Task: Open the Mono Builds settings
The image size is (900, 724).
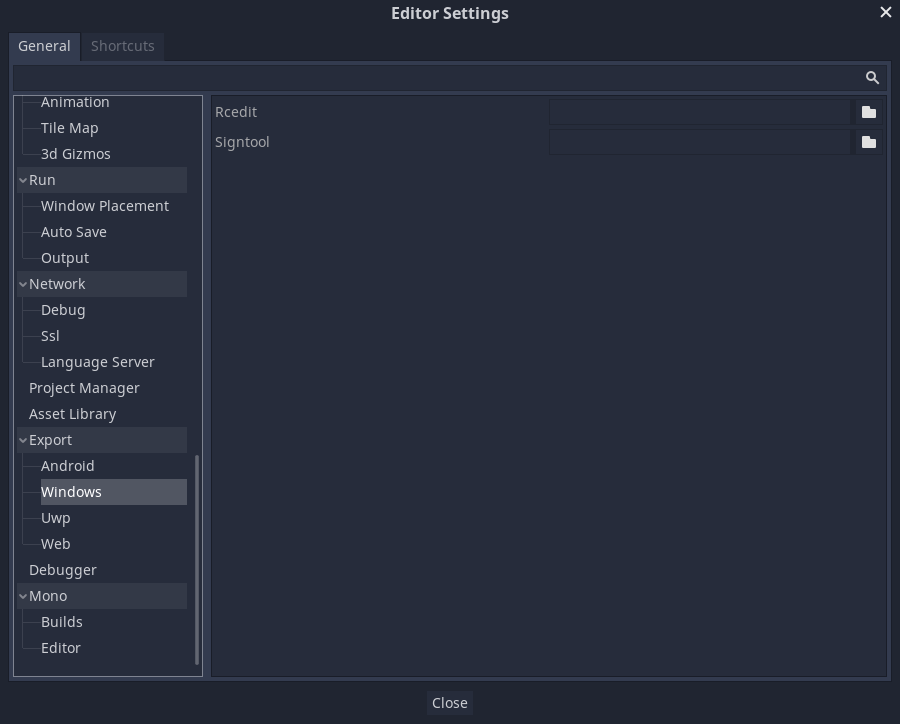Action: tap(61, 622)
